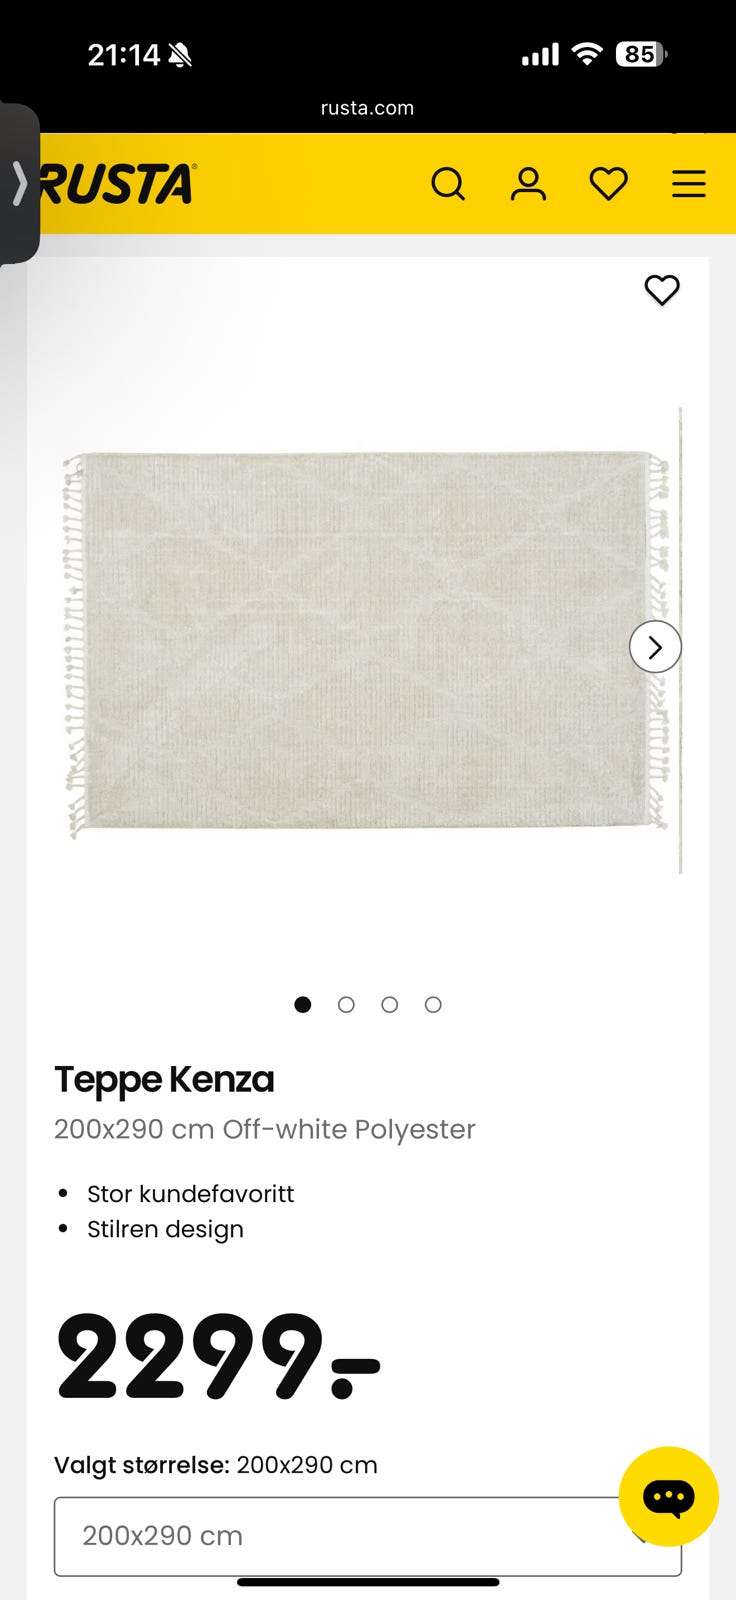
Task: Select the fourth image indicator dot
Action: [433, 1004]
